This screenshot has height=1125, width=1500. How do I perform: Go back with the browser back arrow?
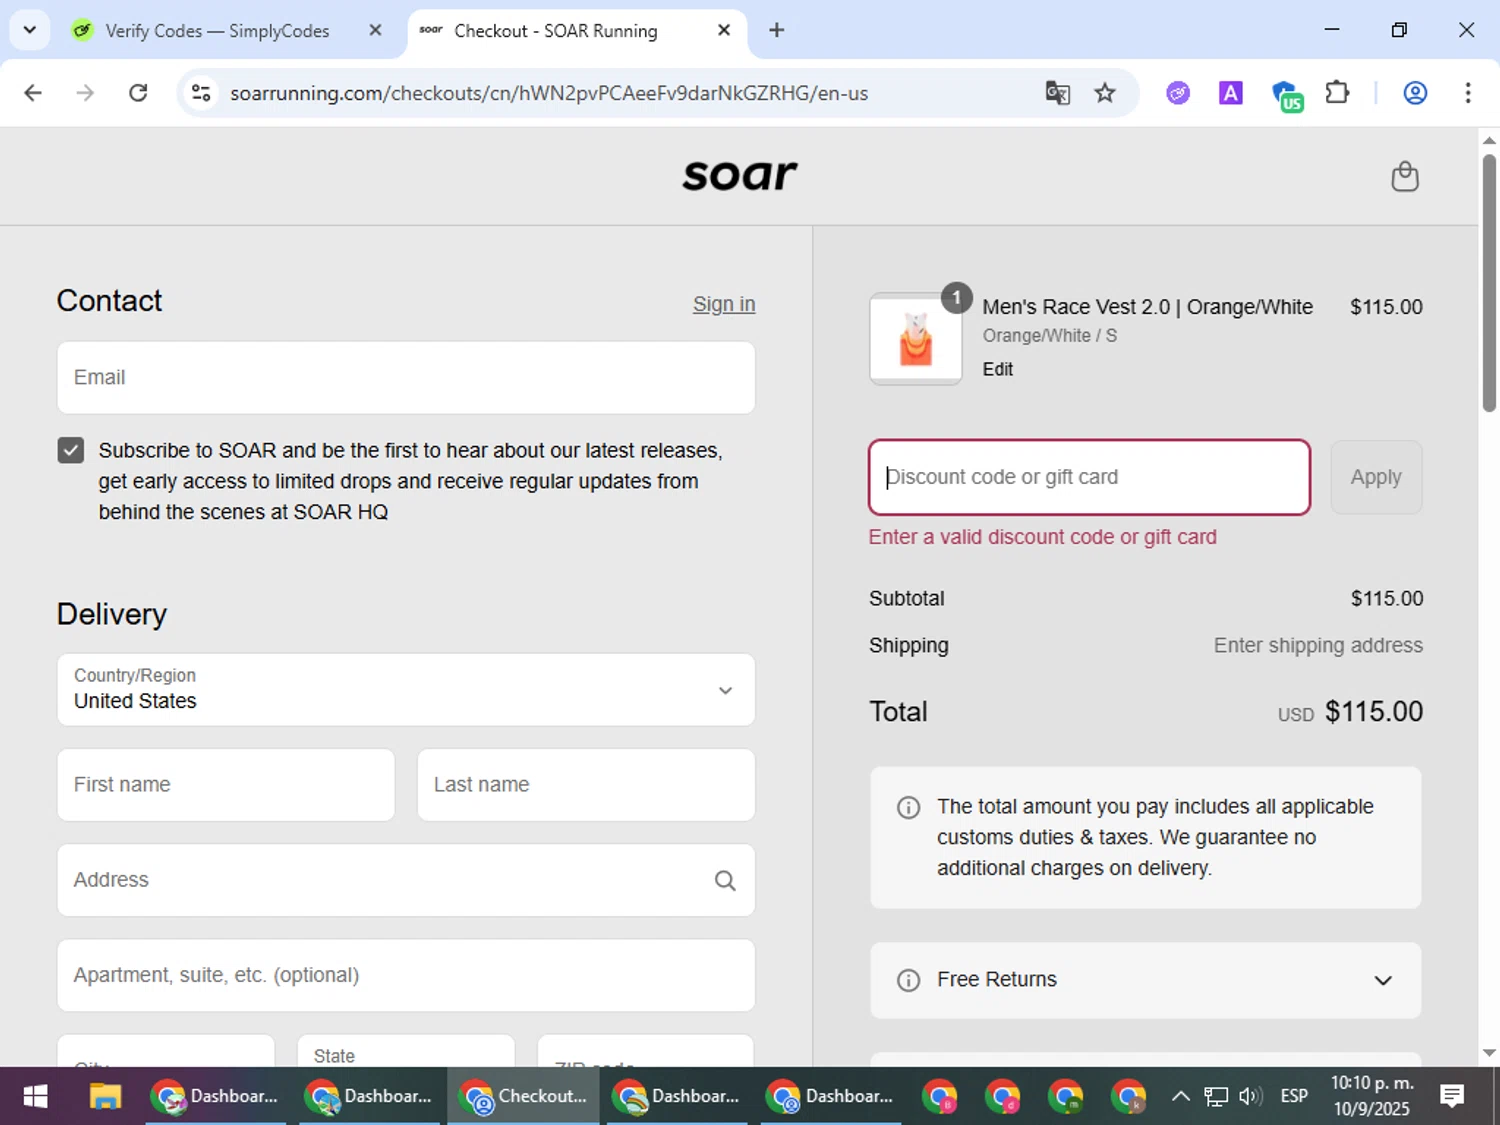point(33,93)
